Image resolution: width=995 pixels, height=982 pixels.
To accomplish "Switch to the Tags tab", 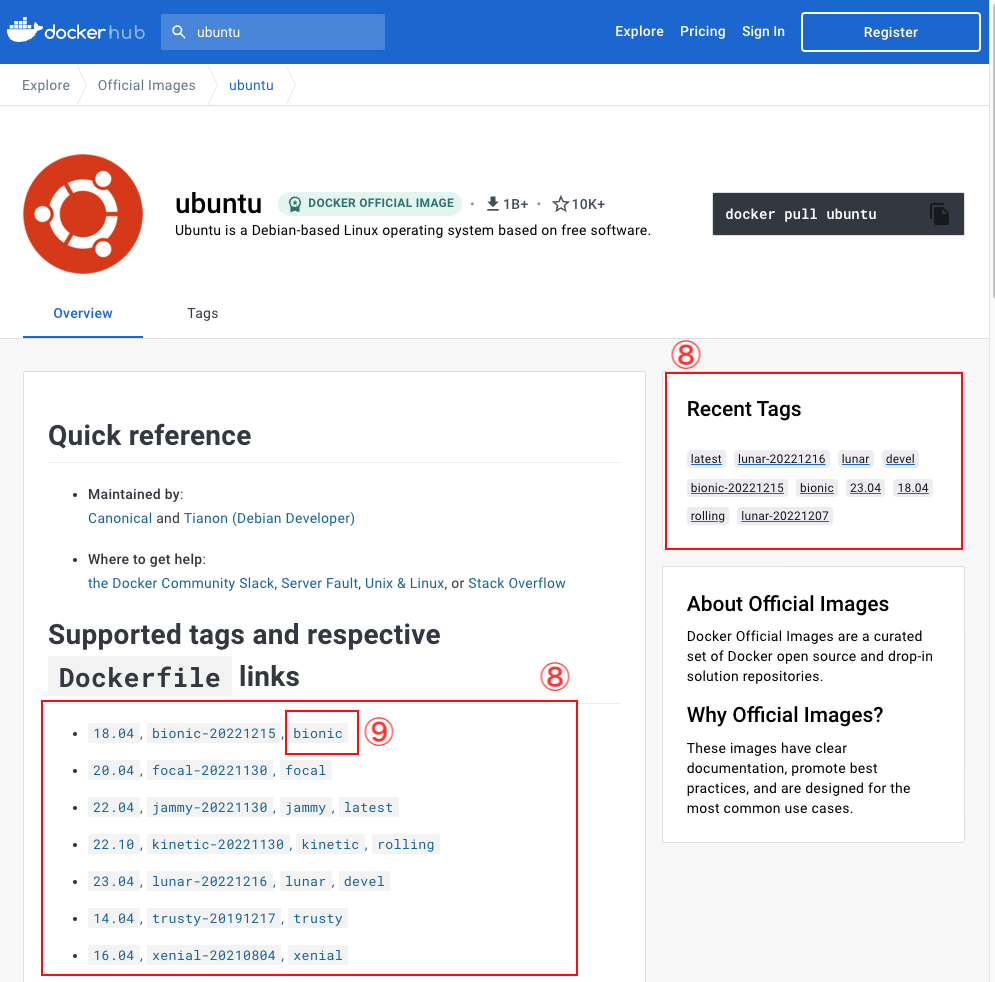I will (202, 313).
